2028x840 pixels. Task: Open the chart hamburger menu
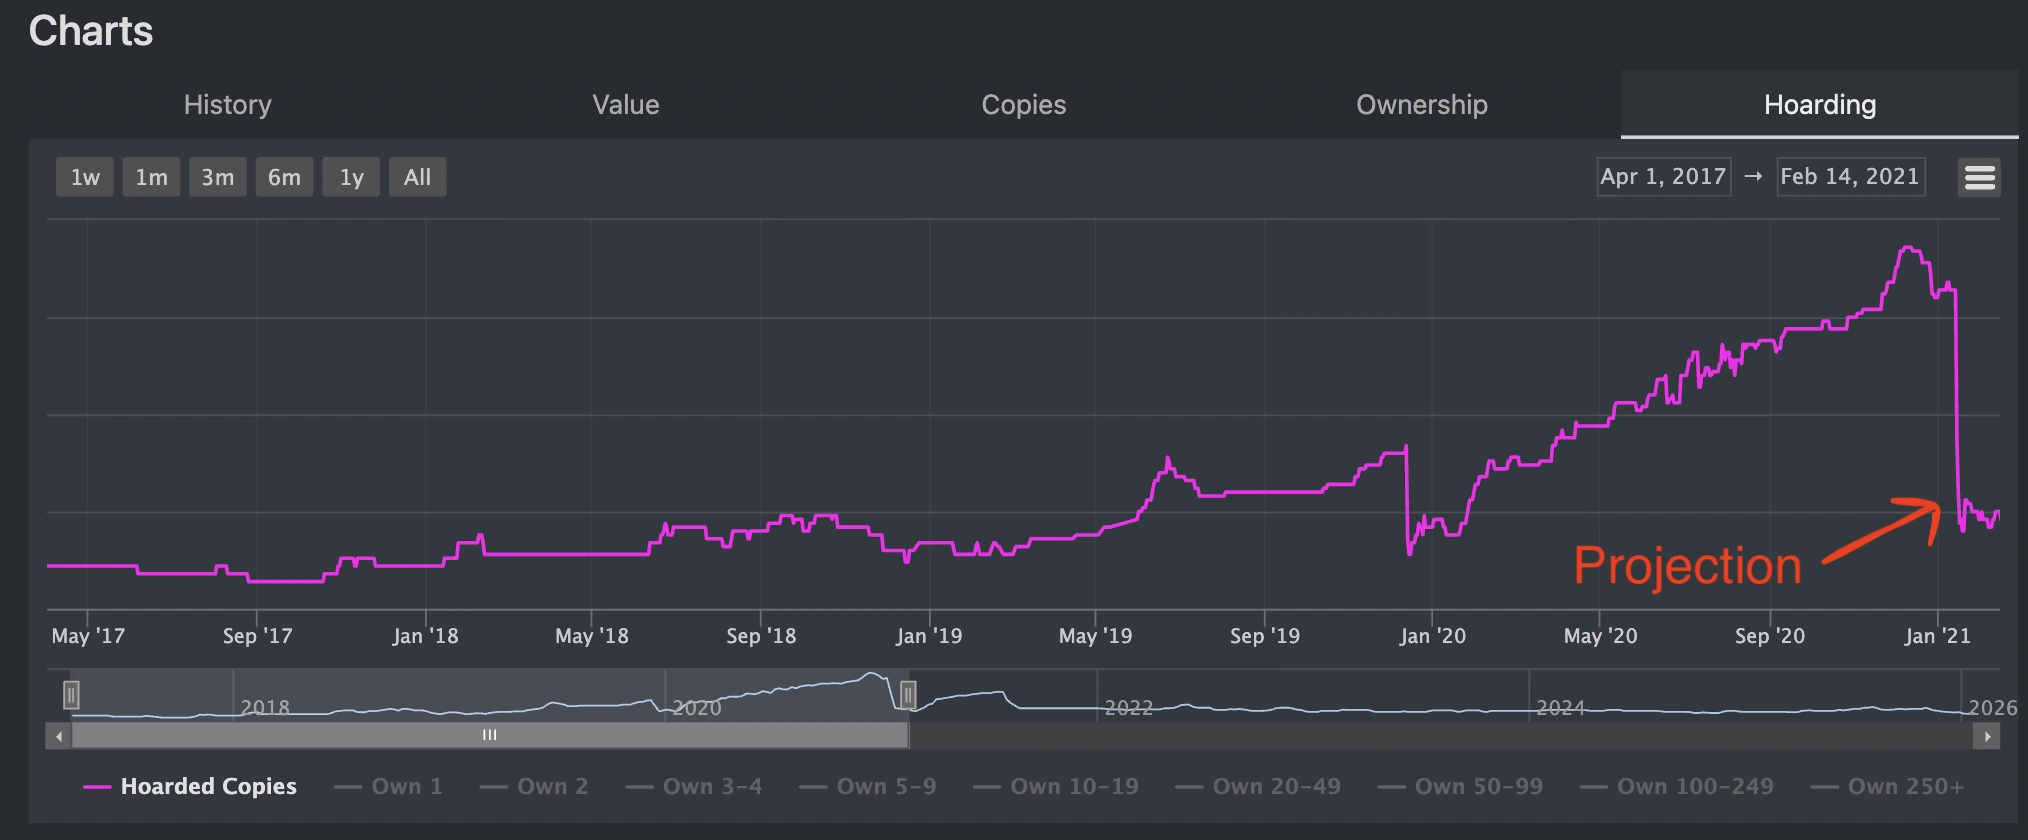pos(1979,177)
